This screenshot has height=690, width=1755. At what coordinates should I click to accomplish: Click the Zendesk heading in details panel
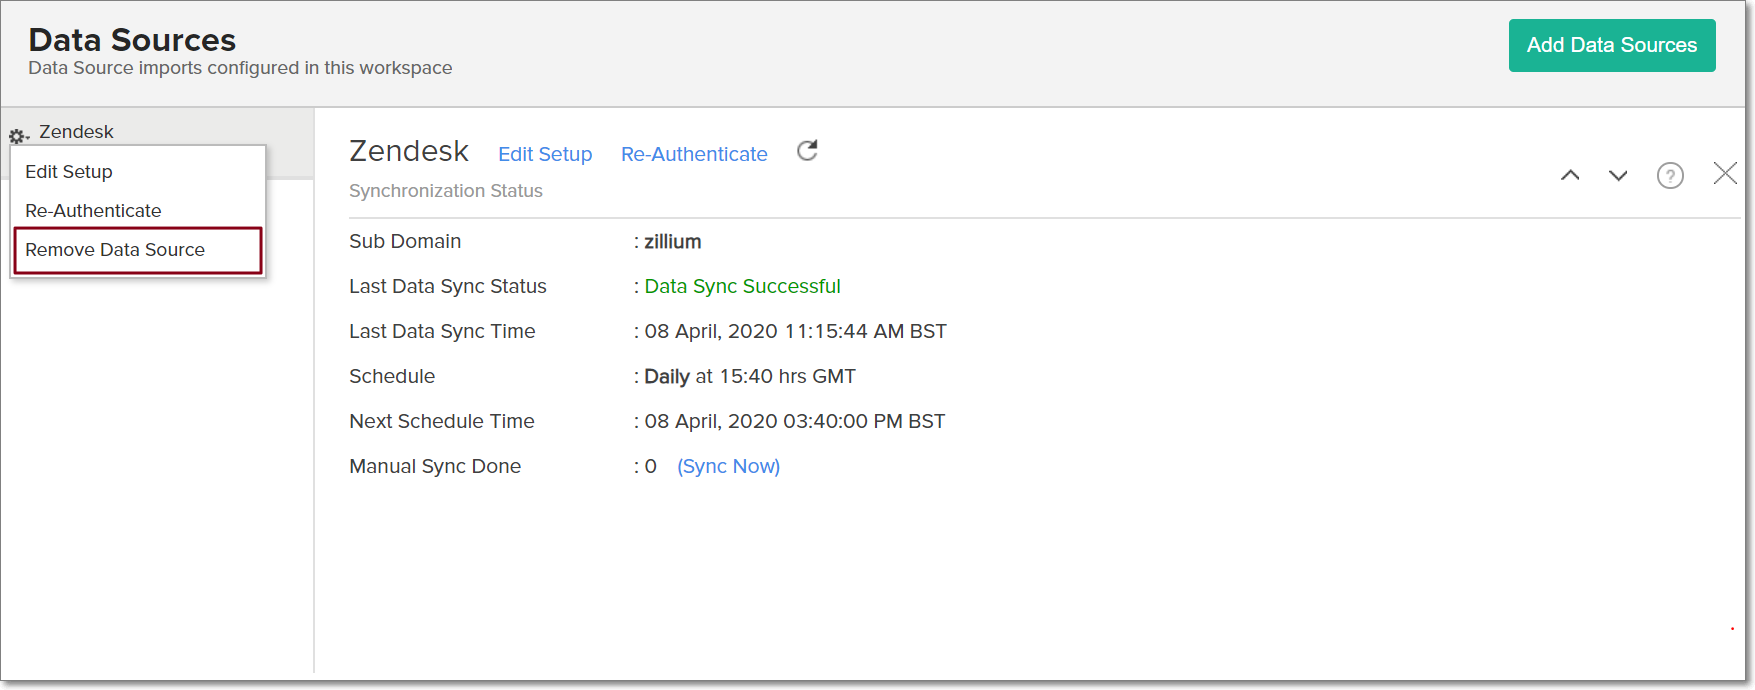408,151
